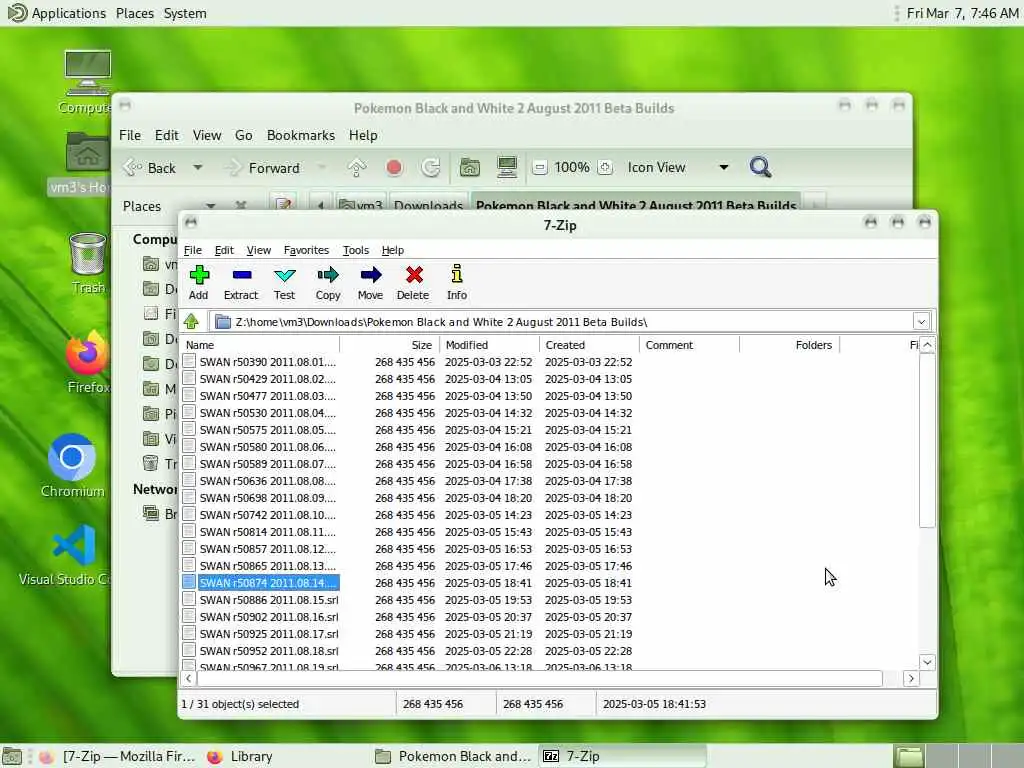Click the red Stop icon in file manager
Viewport: 1024px width, 768px height.
[394, 168]
